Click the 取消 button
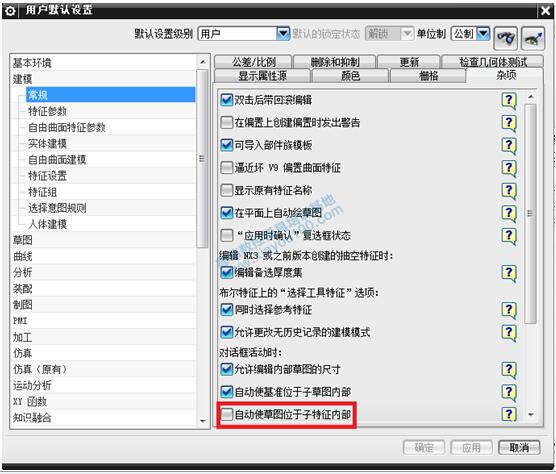This screenshot has width=556, height=474. (x=519, y=448)
